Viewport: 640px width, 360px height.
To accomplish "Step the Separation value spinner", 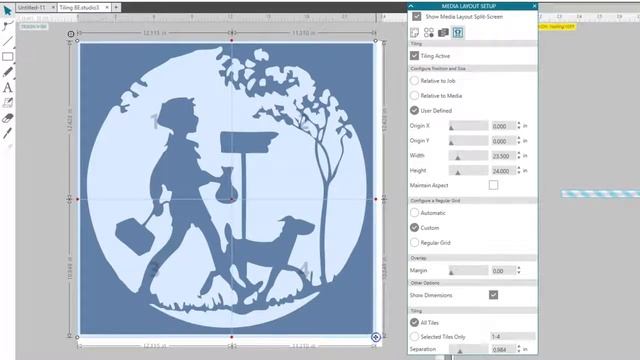I will 519,349.
